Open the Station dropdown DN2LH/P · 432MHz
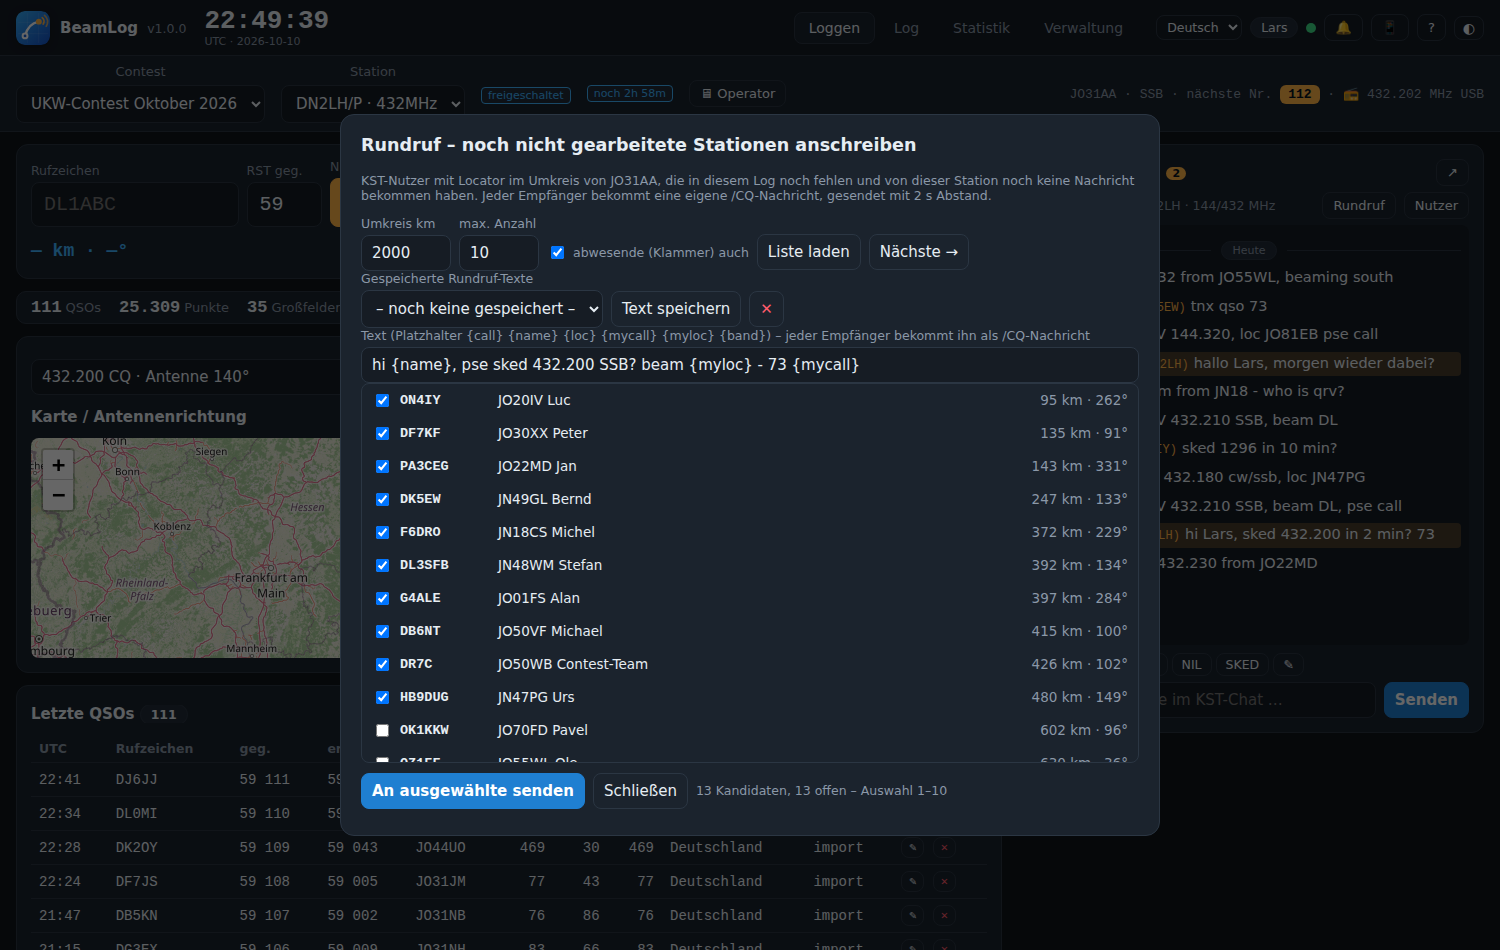Screen dimensions: 1500x950 (373, 104)
